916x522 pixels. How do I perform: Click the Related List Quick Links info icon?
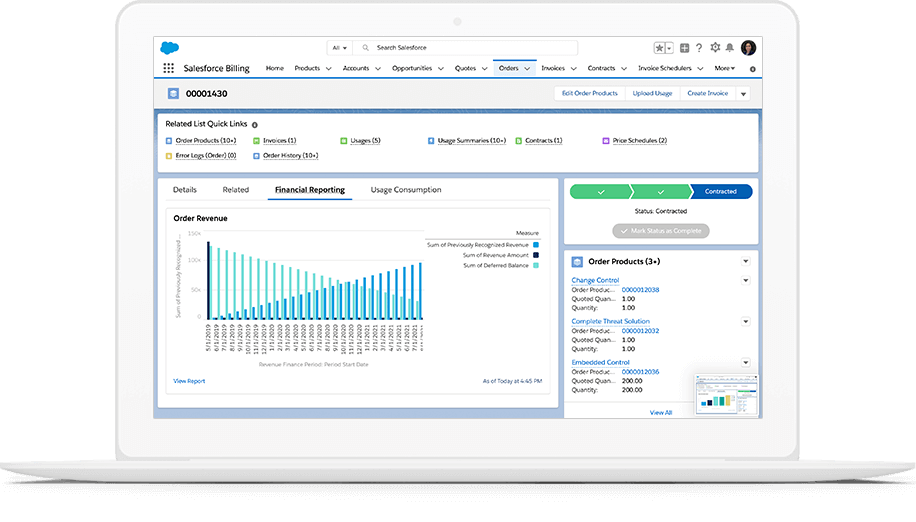coord(254,125)
